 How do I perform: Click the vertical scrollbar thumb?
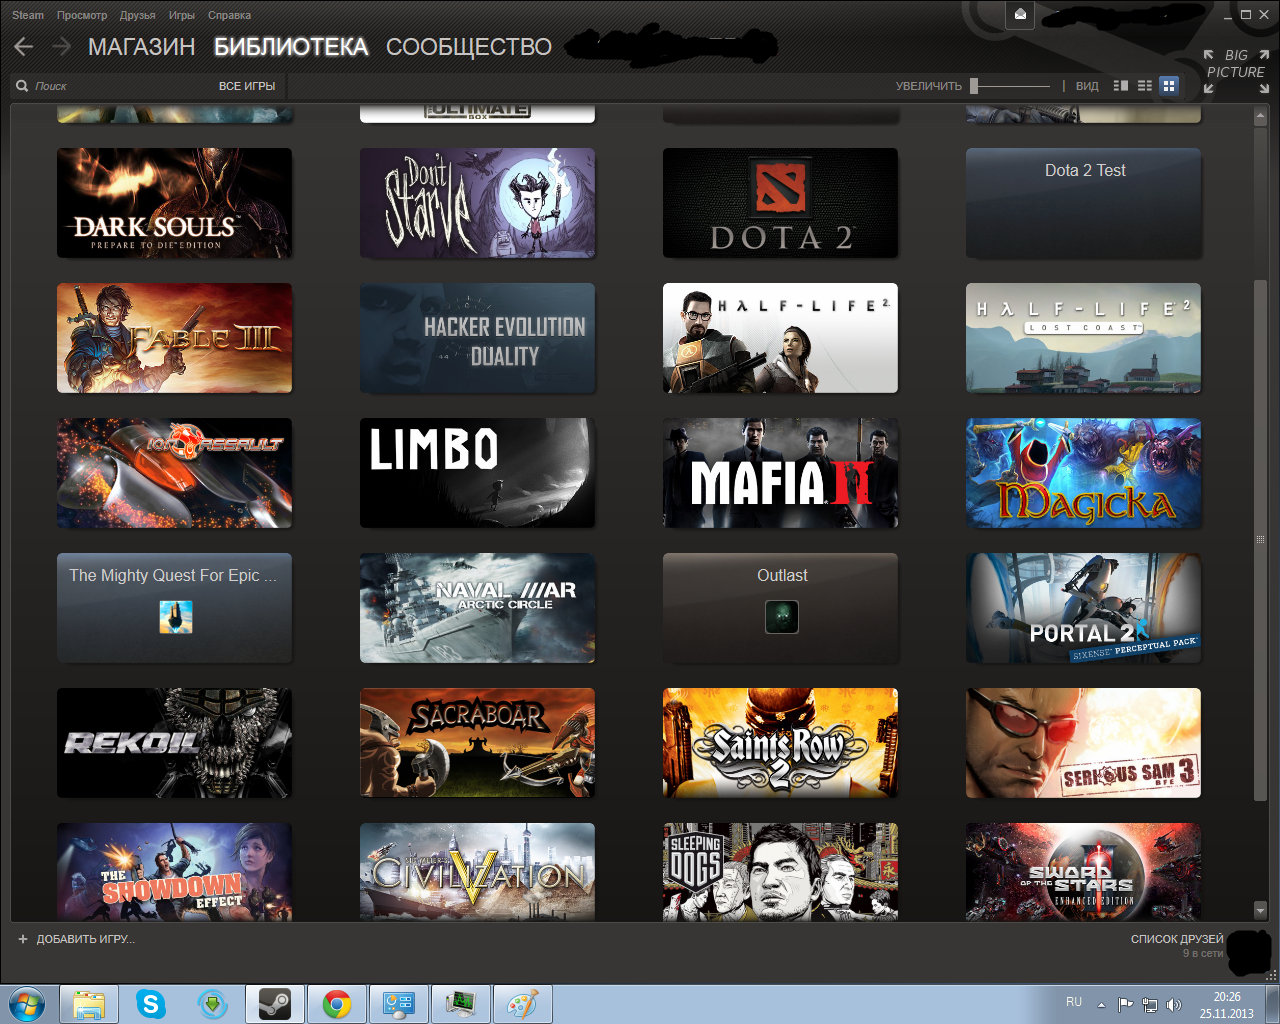1260,540
